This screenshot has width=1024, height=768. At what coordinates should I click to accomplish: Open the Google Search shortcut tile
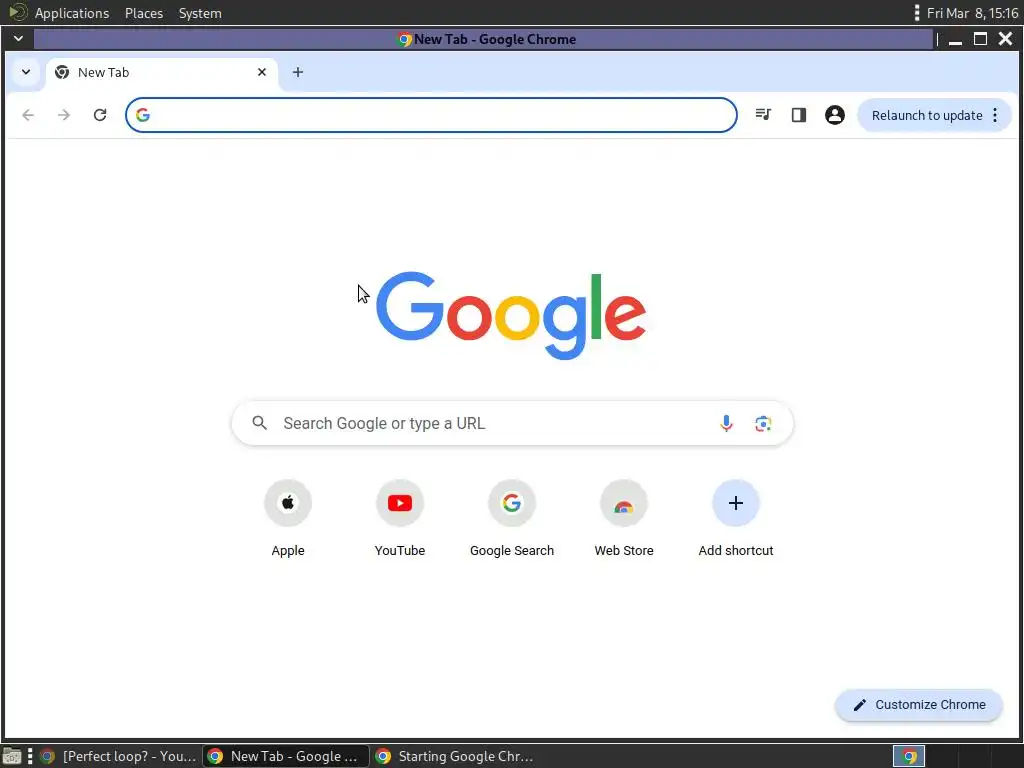[x=511, y=503]
